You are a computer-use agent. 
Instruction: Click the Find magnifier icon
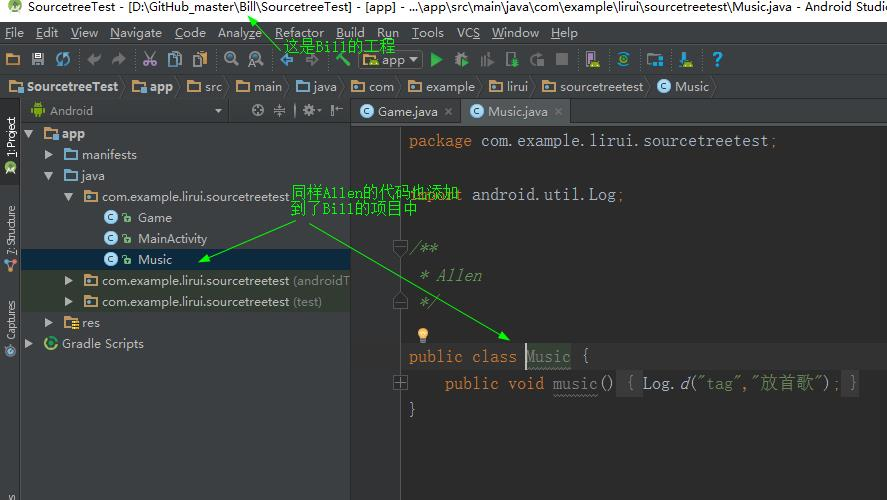pos(231,59)
